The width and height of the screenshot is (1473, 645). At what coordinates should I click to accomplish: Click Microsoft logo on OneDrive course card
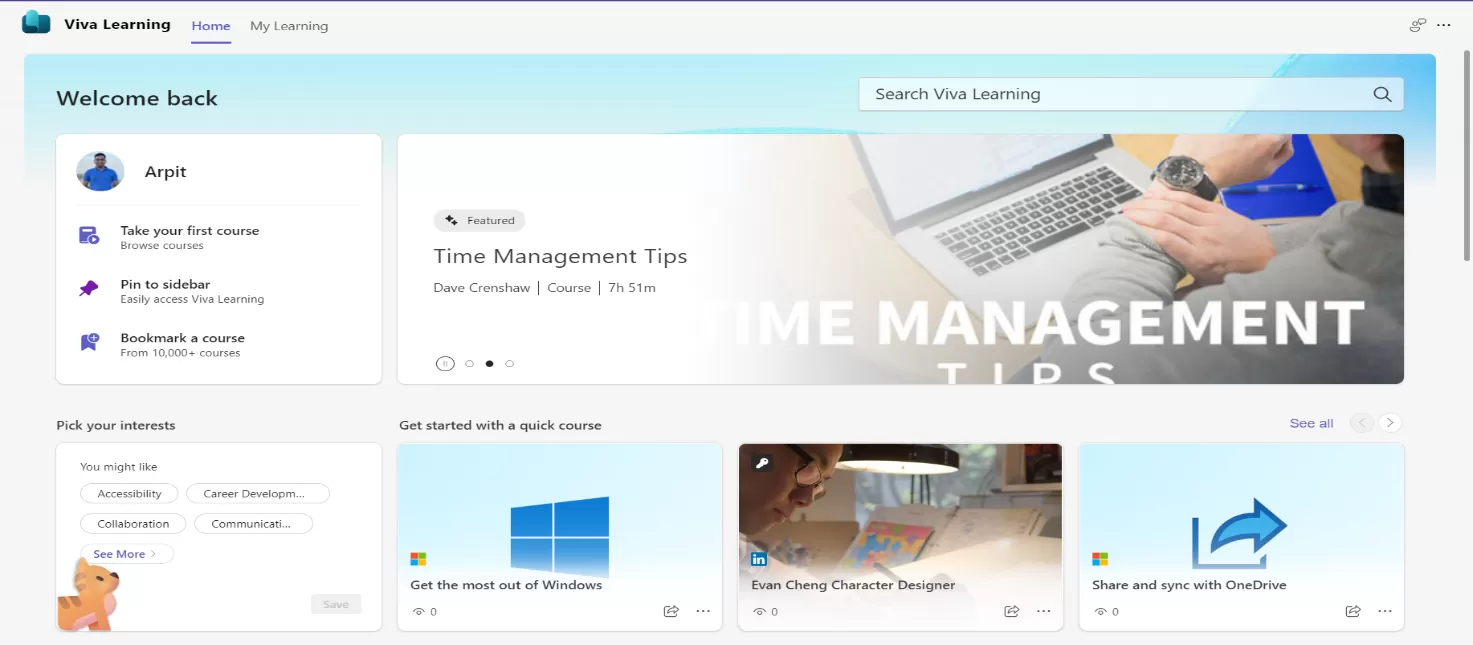point(1100,559)
